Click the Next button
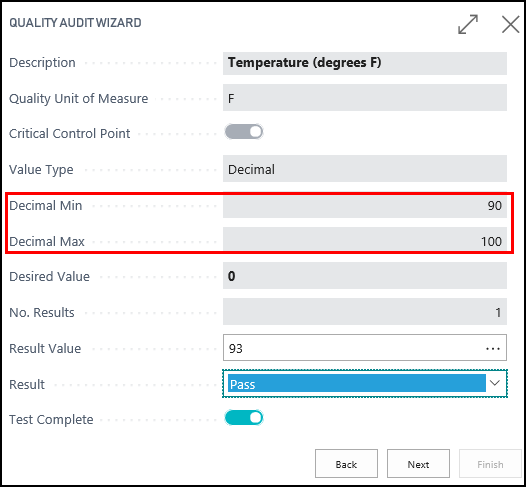This screenshot has width=526, height=487. pyautogui.click(x=418, y=464)
